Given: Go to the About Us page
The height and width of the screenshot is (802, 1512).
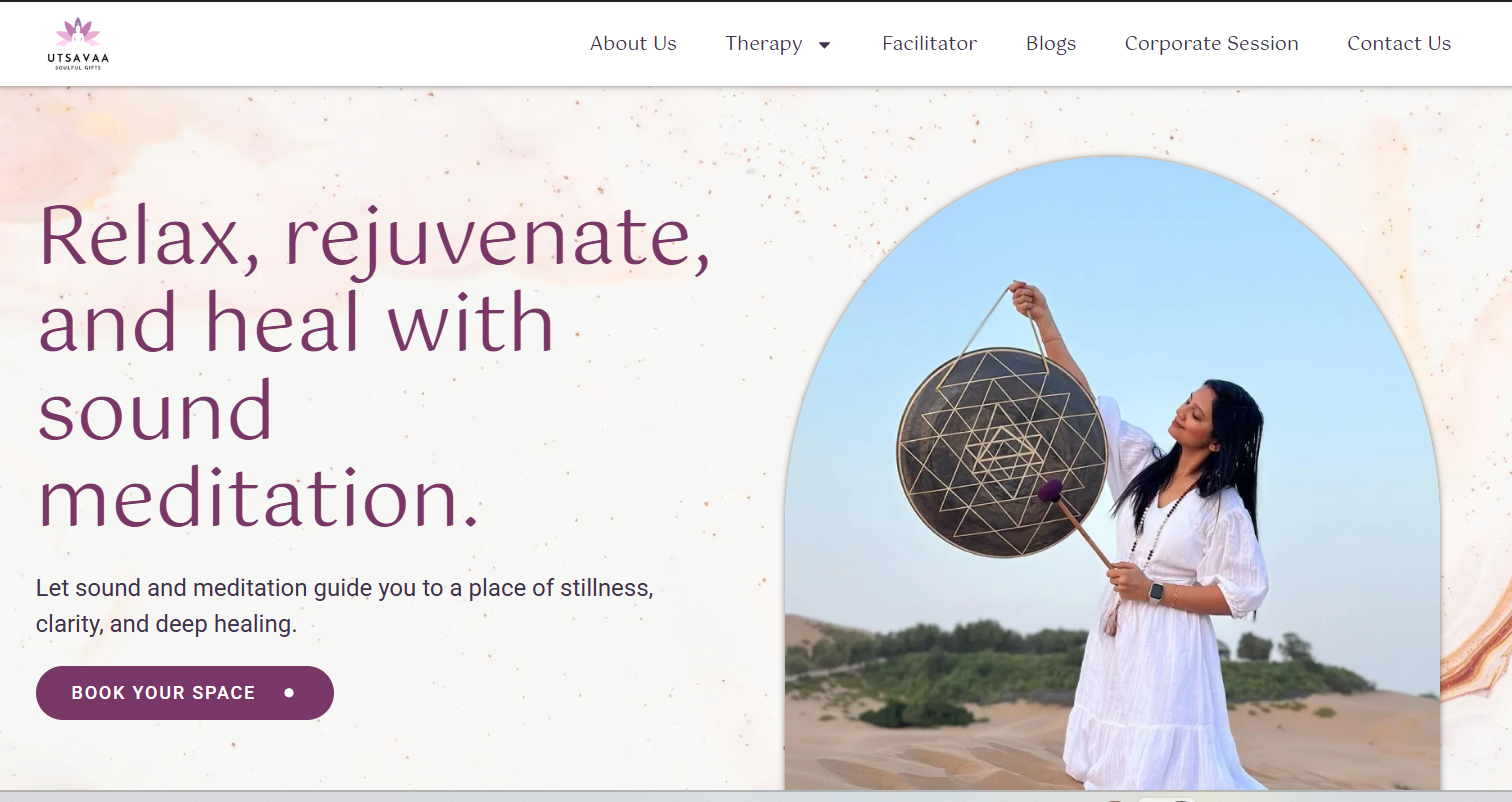Looking at the screenshot, I should pyautogui.click(x=633, y=43).
